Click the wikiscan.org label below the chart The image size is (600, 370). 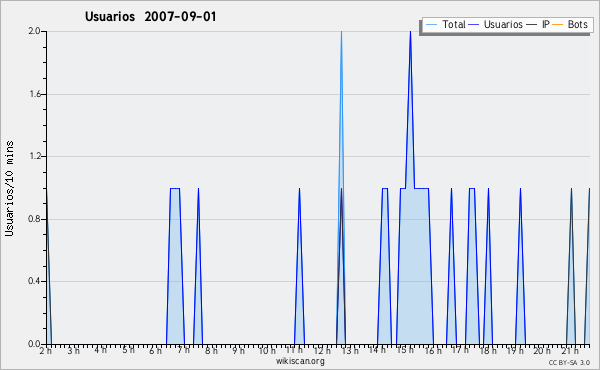coord(300,361)
